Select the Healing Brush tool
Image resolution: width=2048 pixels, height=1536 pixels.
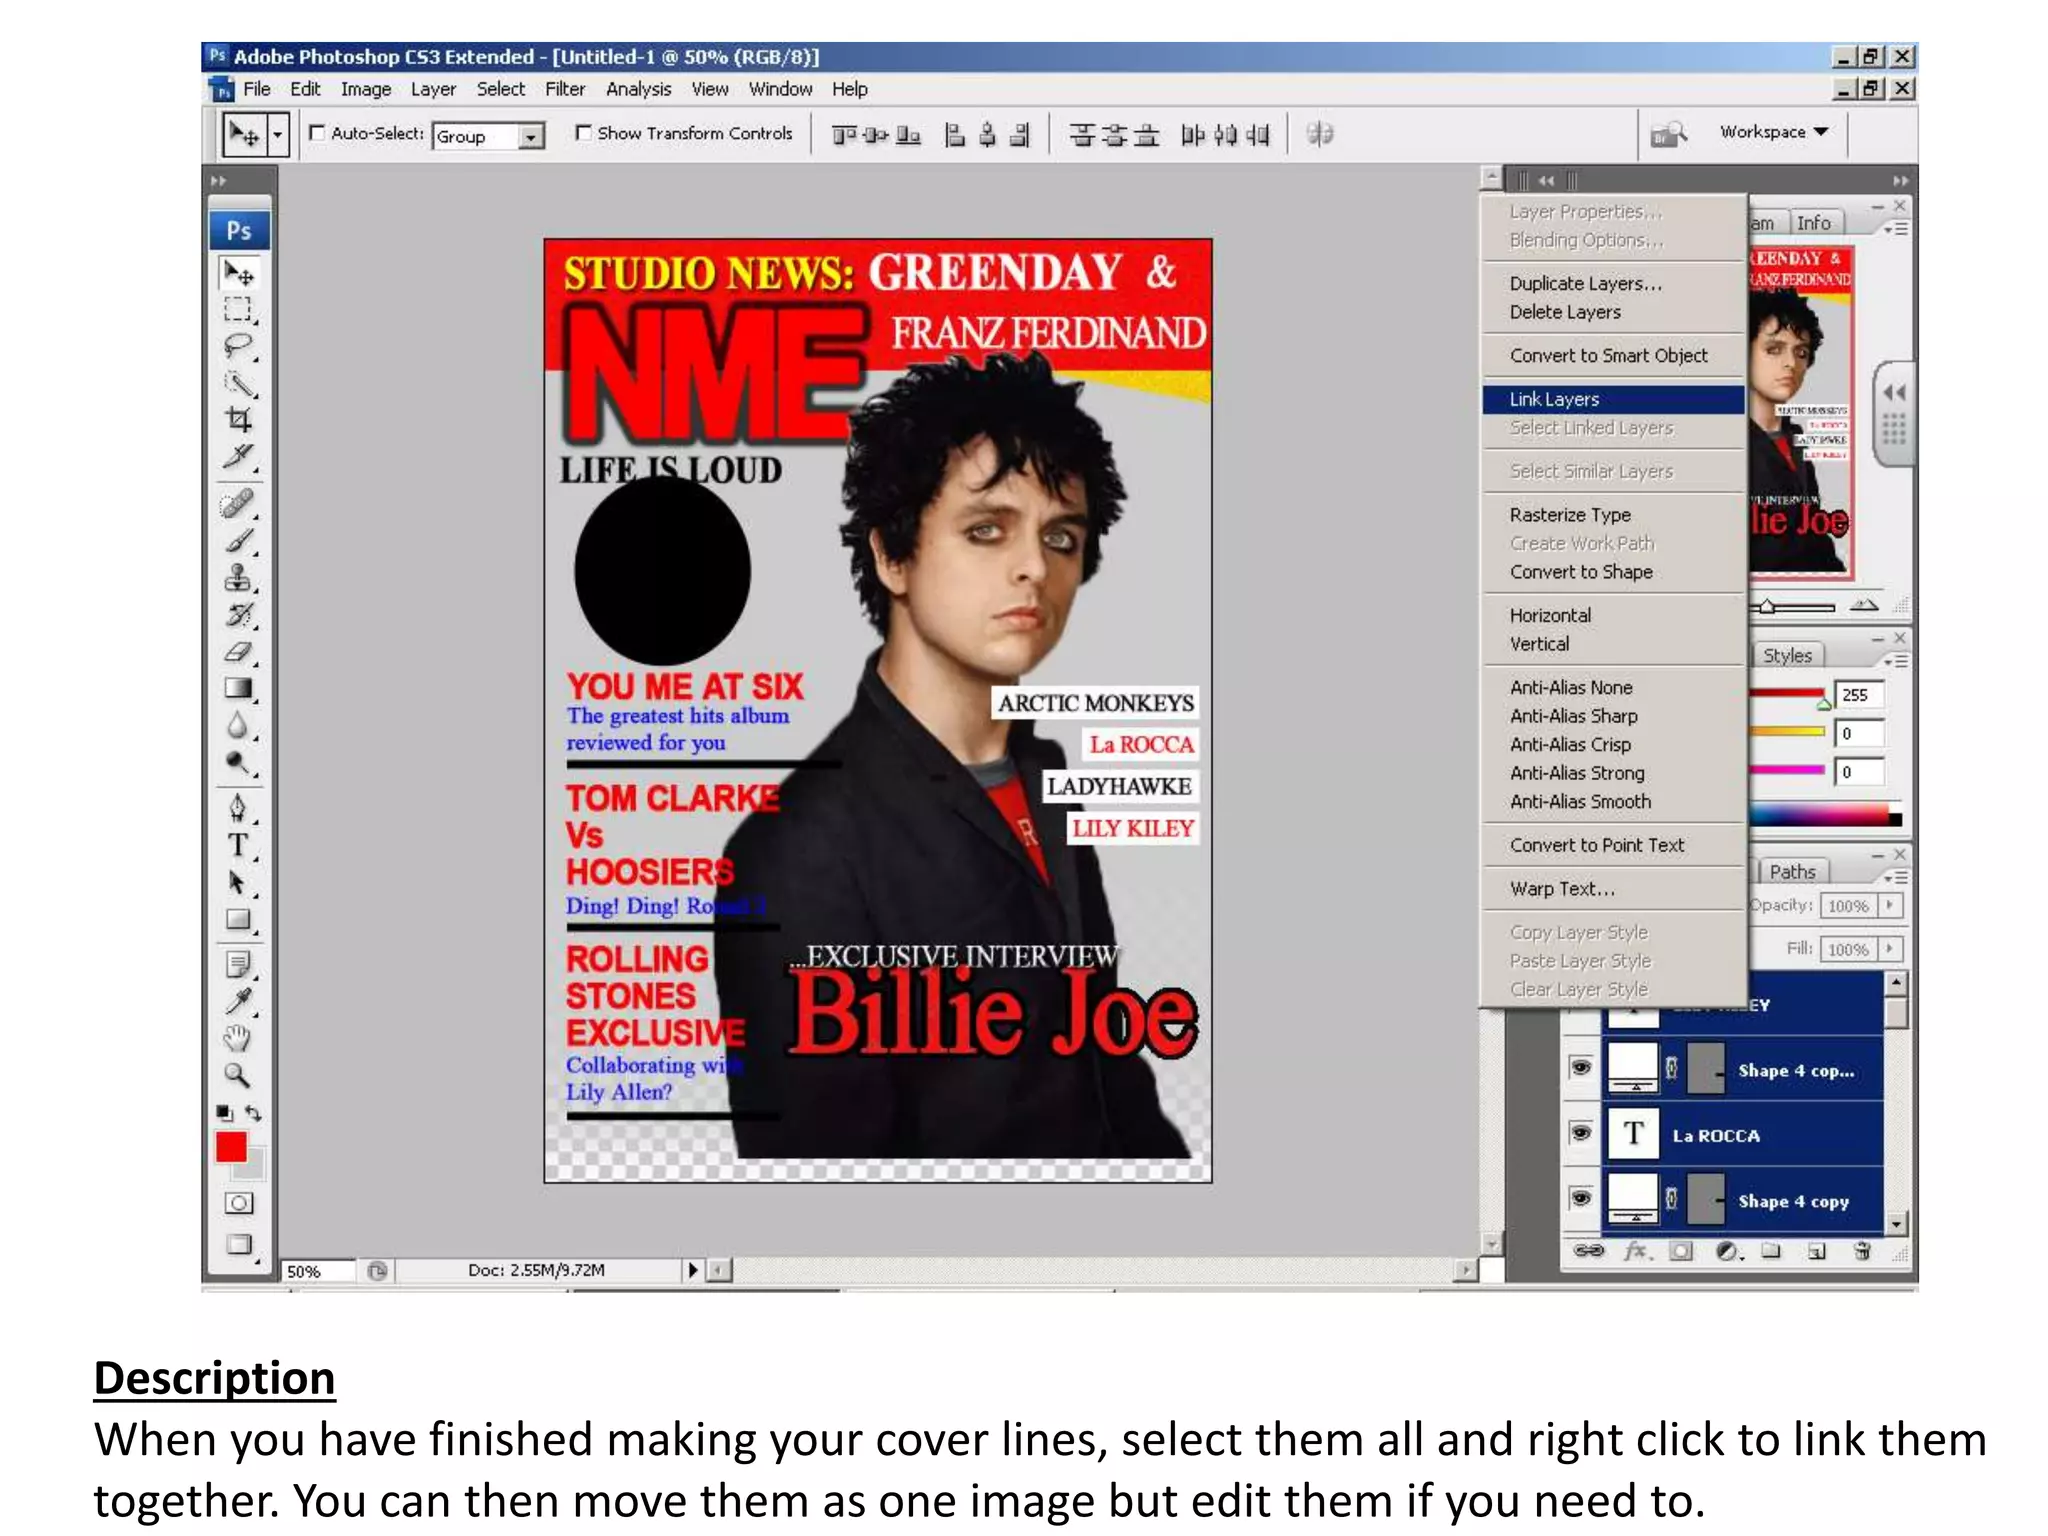pyautogui.click(x=239, y=503)
